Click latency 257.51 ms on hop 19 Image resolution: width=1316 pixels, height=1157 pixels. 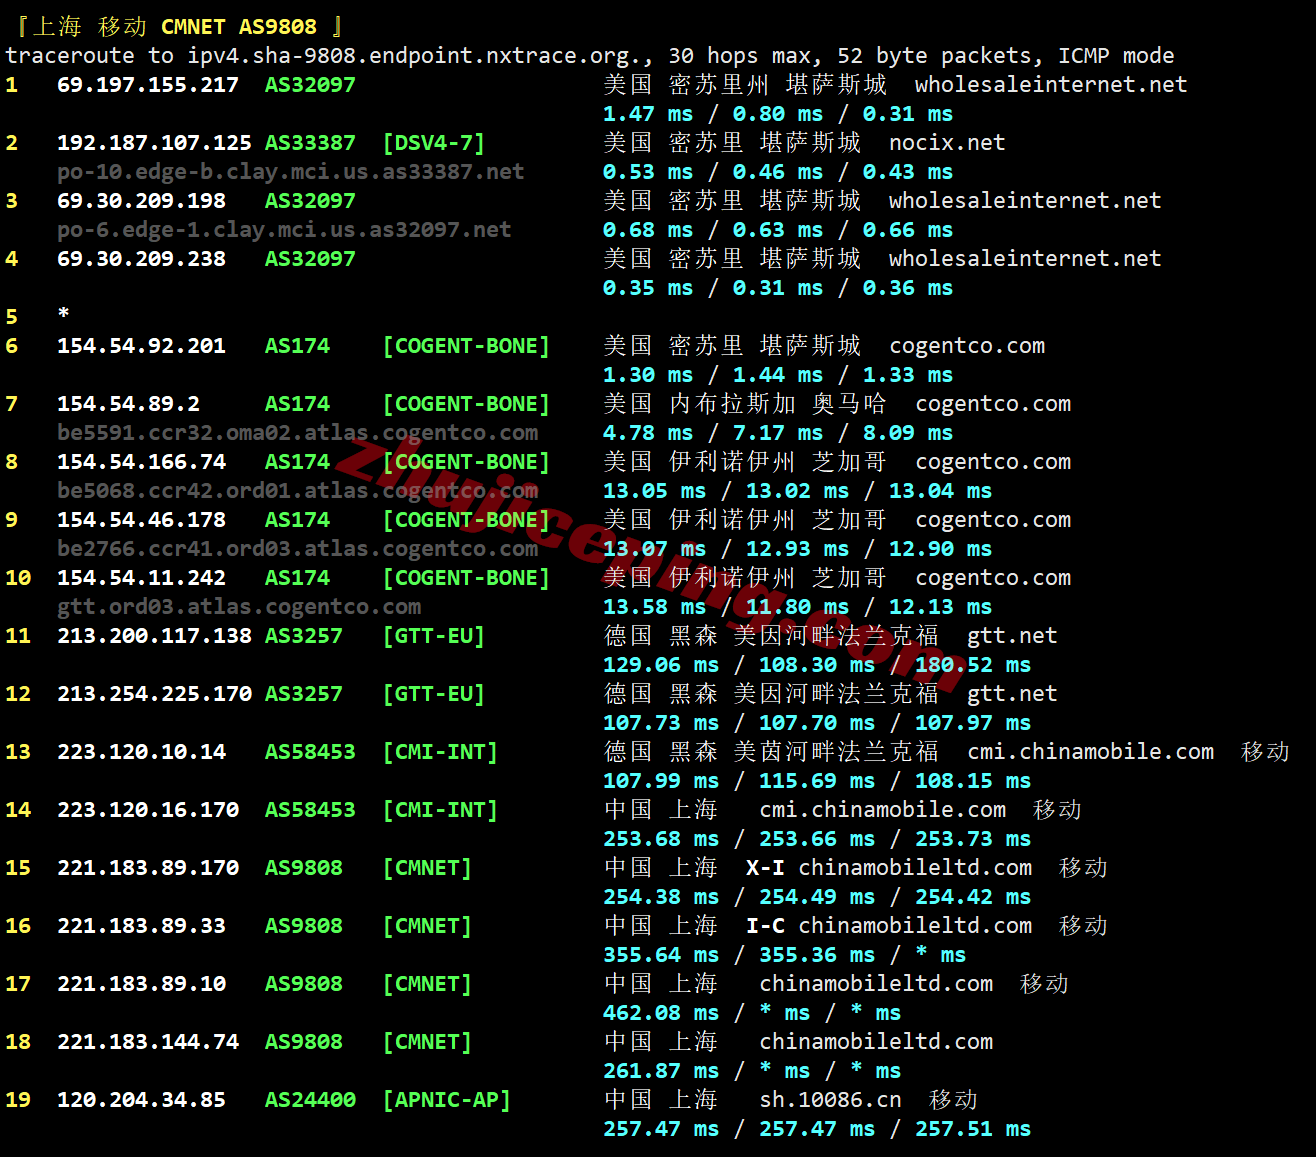(973, 1129)
